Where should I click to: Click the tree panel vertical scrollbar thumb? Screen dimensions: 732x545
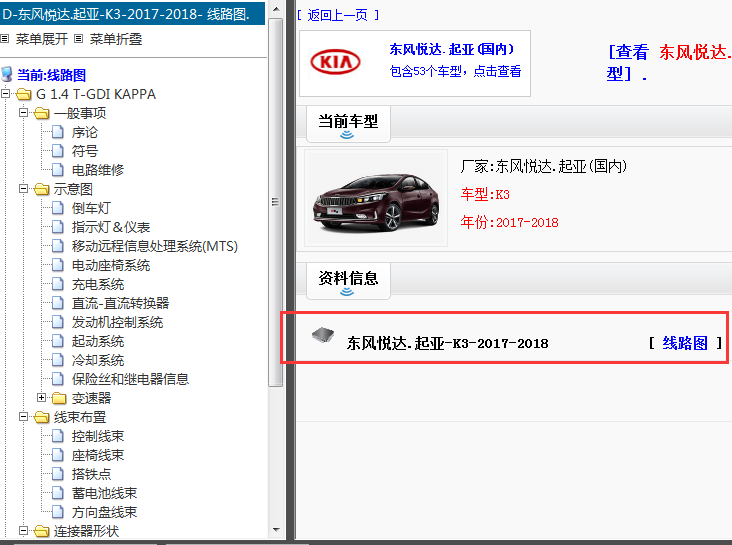(x=276, y=202)
